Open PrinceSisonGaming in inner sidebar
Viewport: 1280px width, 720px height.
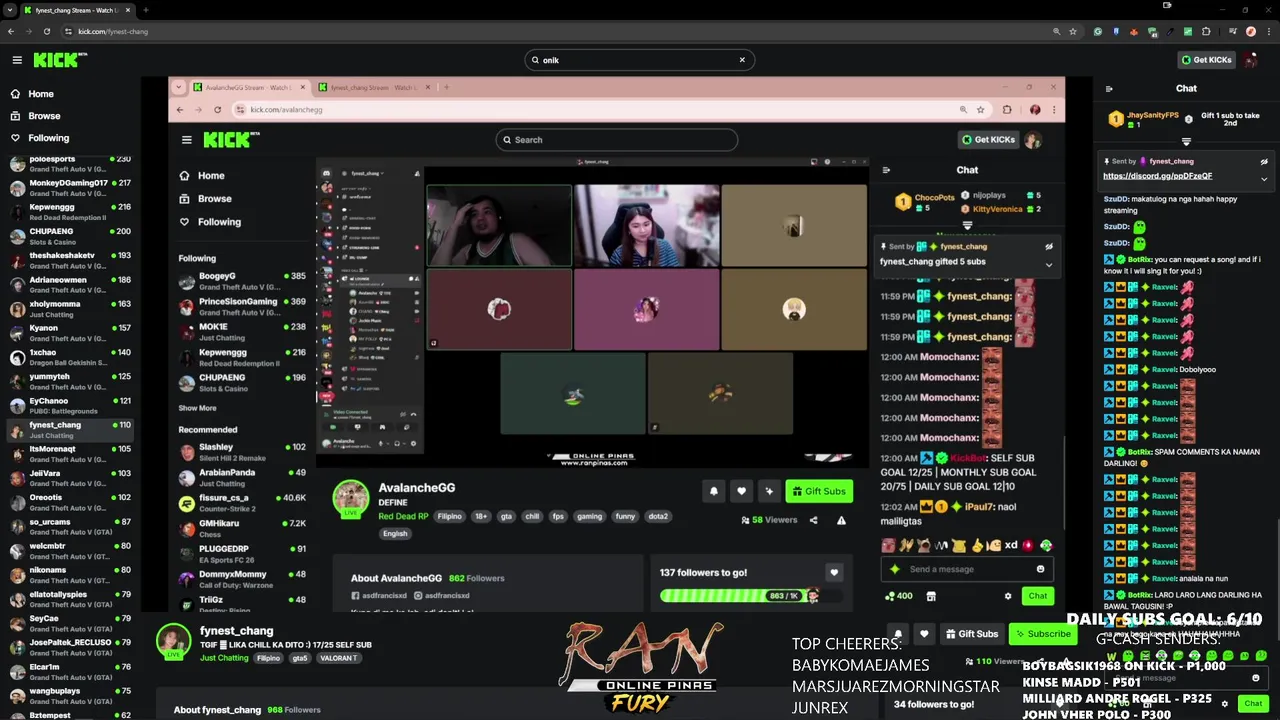pyautogui.click(x=242, y=307)
